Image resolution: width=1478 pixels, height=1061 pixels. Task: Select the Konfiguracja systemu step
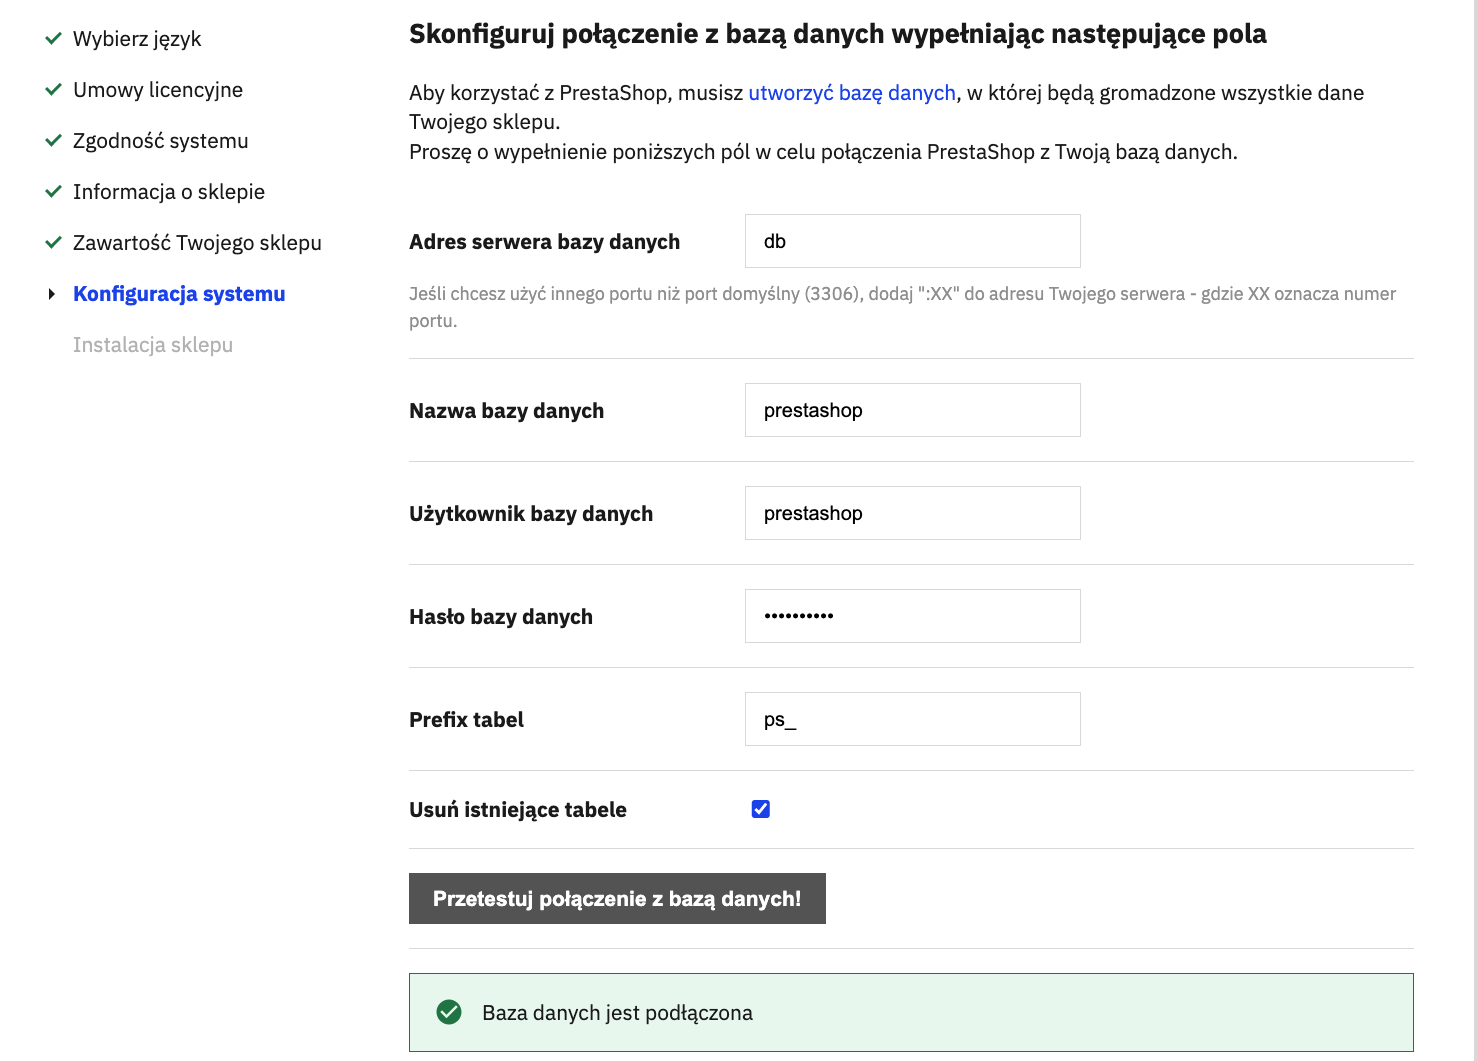point(179,294)
